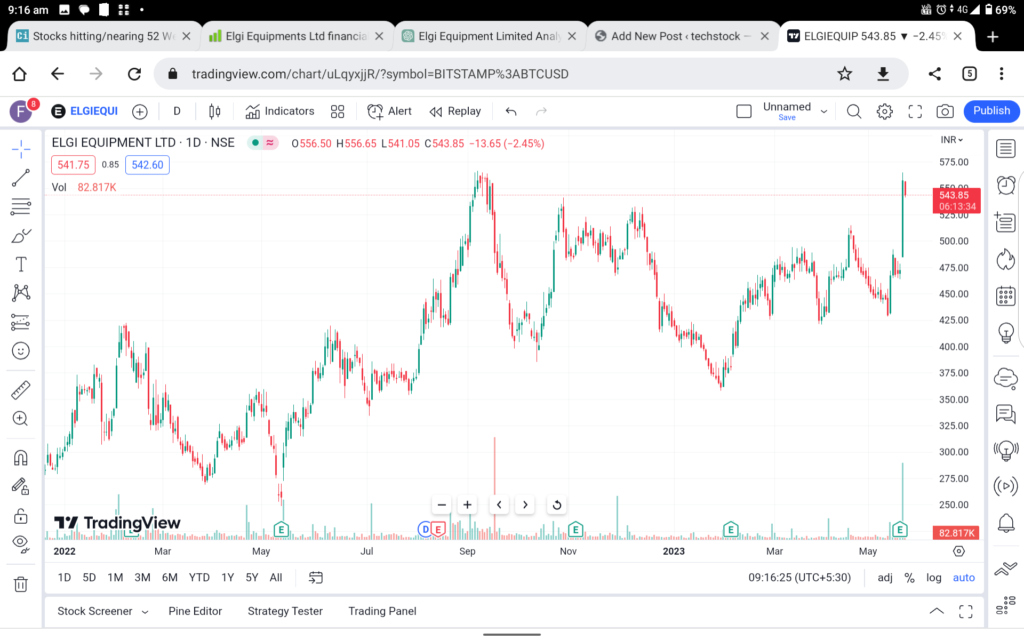Toggle the log scale option
Viewport: 1024px width, 640px height.
(934, 578)
